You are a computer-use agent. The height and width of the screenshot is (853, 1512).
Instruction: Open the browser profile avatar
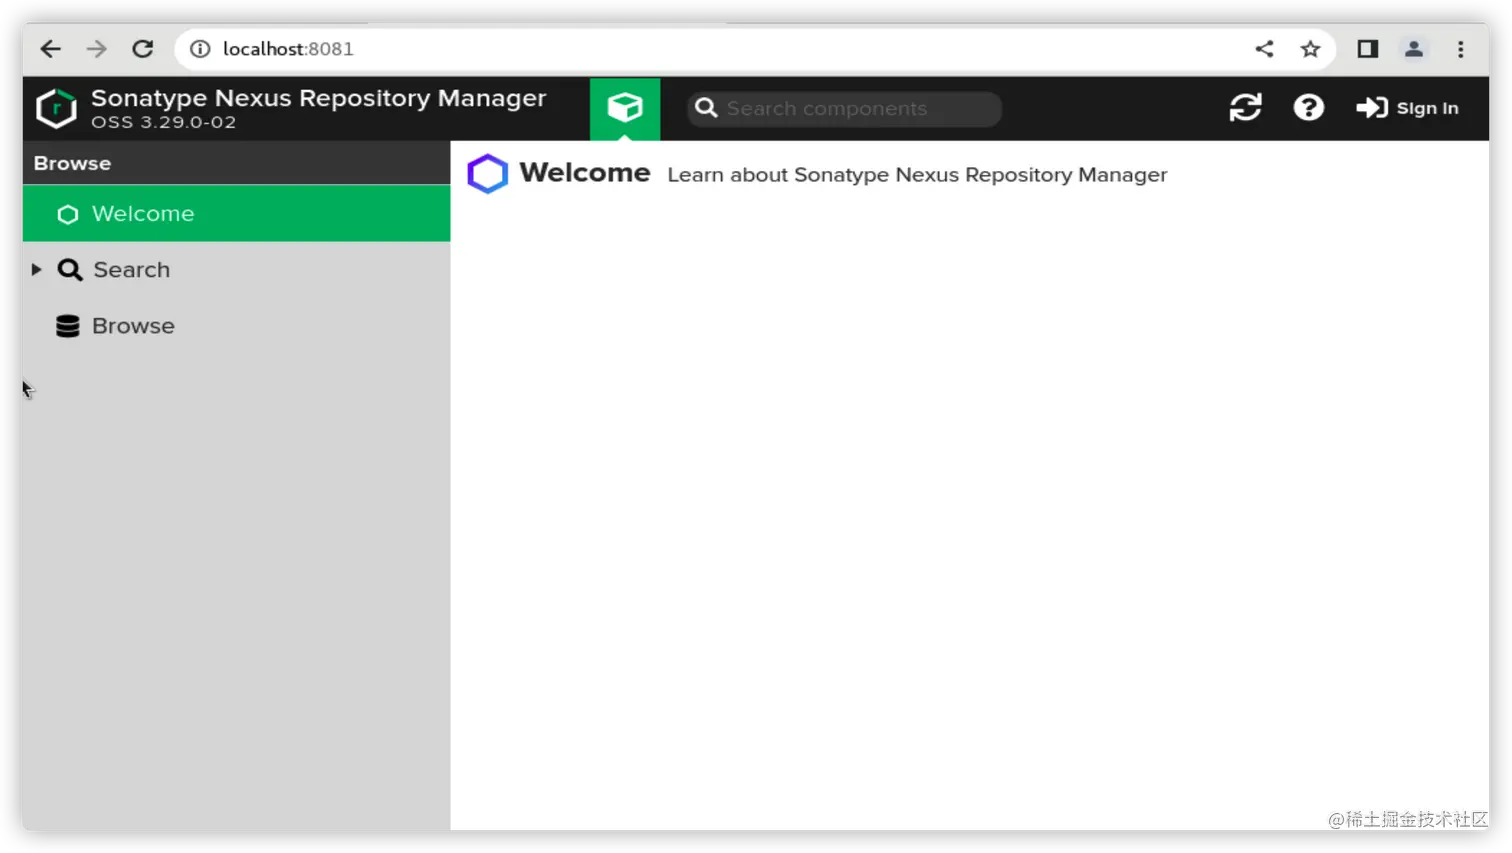point(1413,49)
